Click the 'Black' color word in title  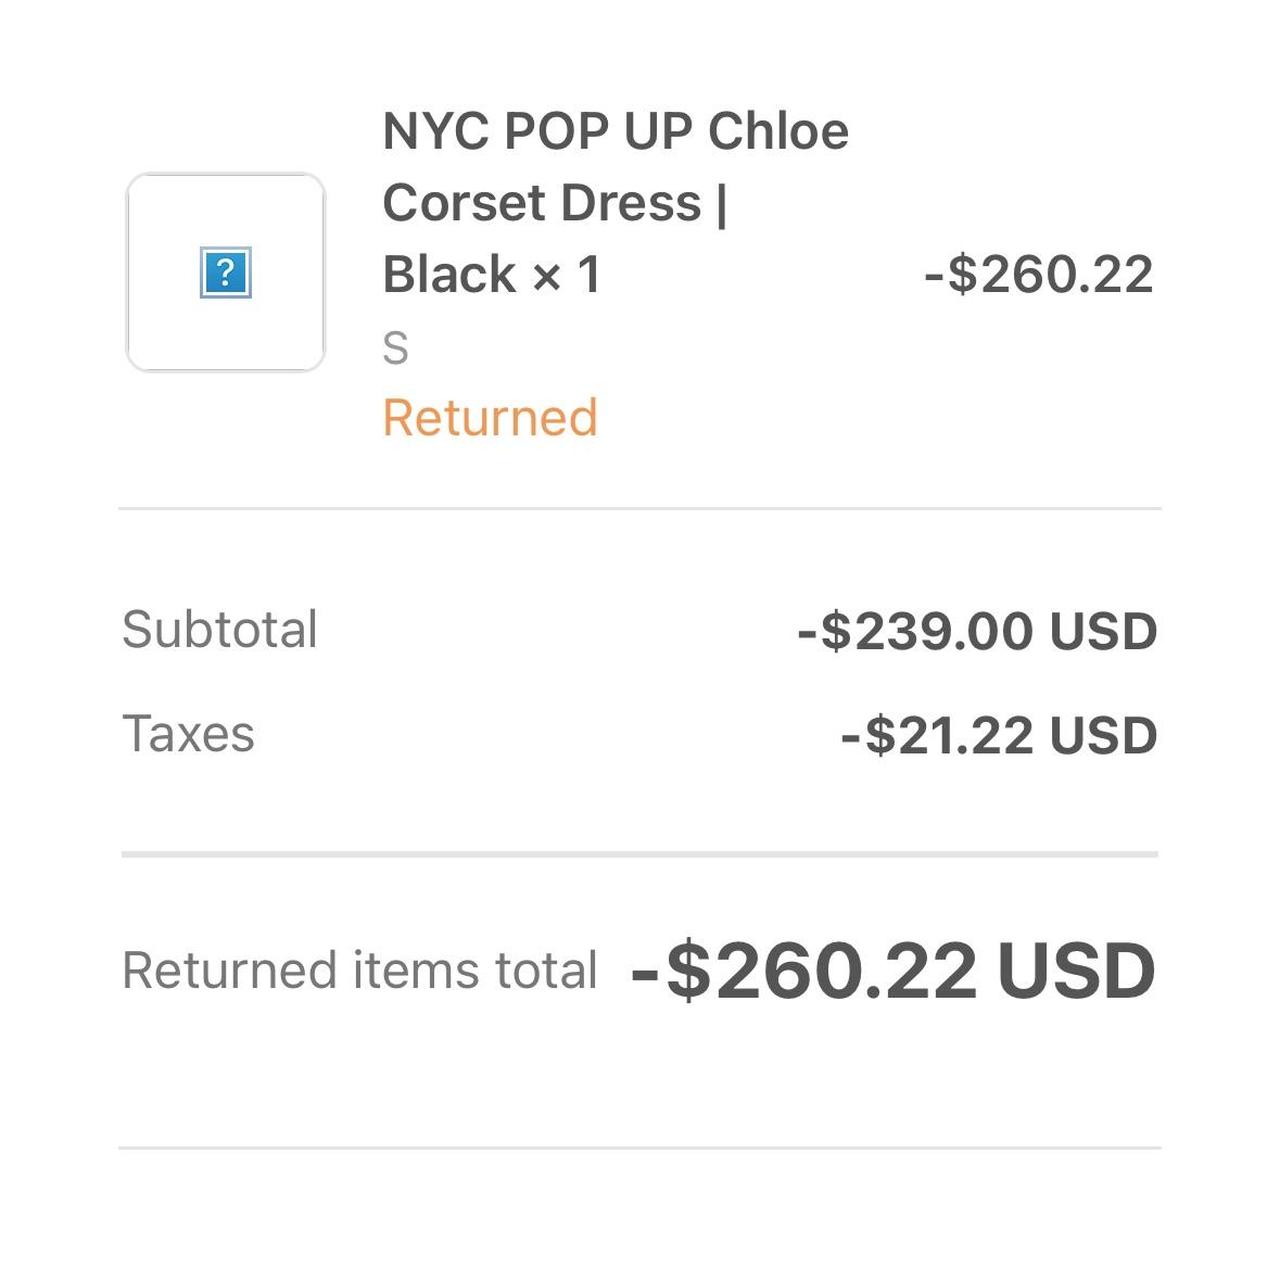click(x=450, y=274)
